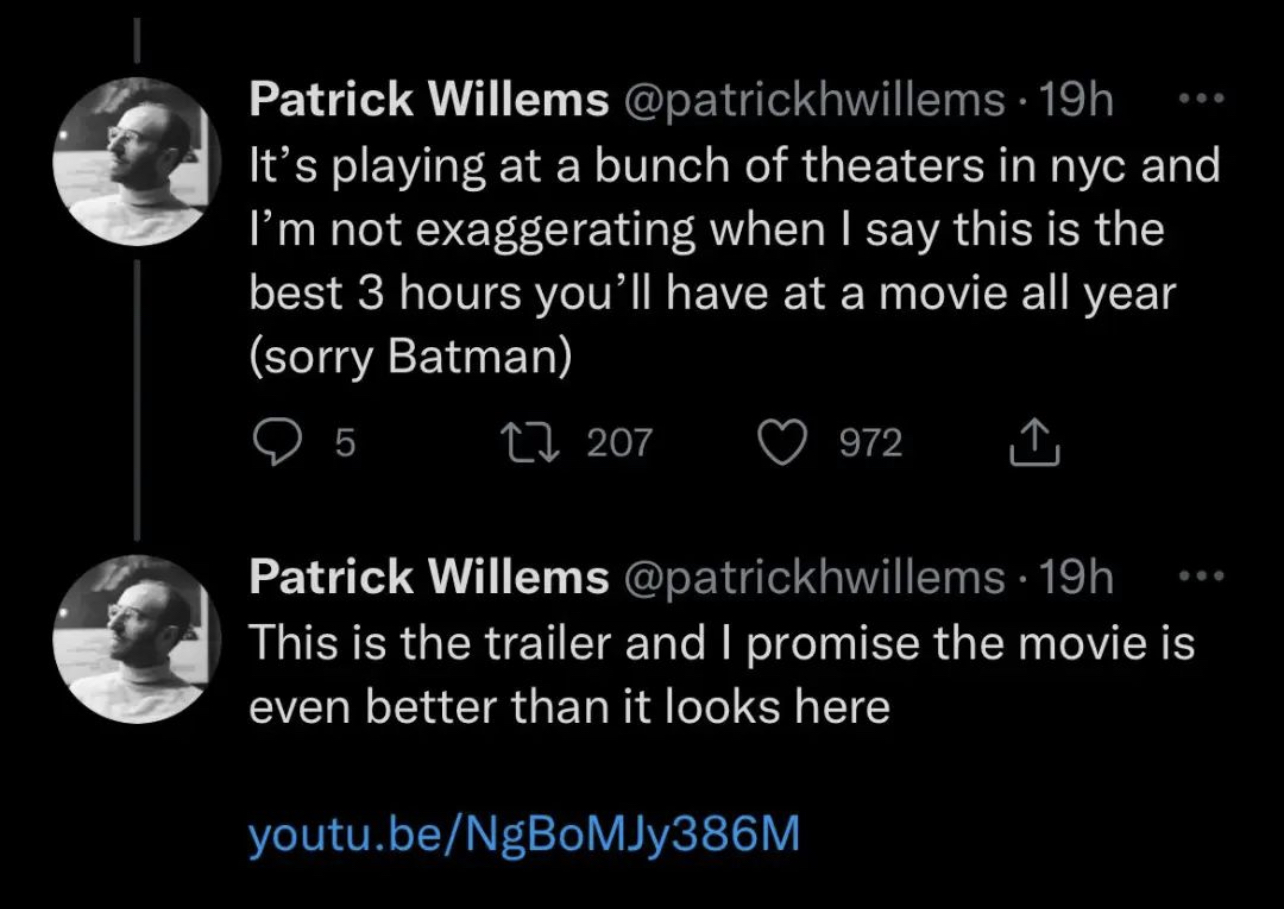The image size is (1284, 909).
Task: Open the 19h timestamp of first tweet
Action: (1077, 99)
